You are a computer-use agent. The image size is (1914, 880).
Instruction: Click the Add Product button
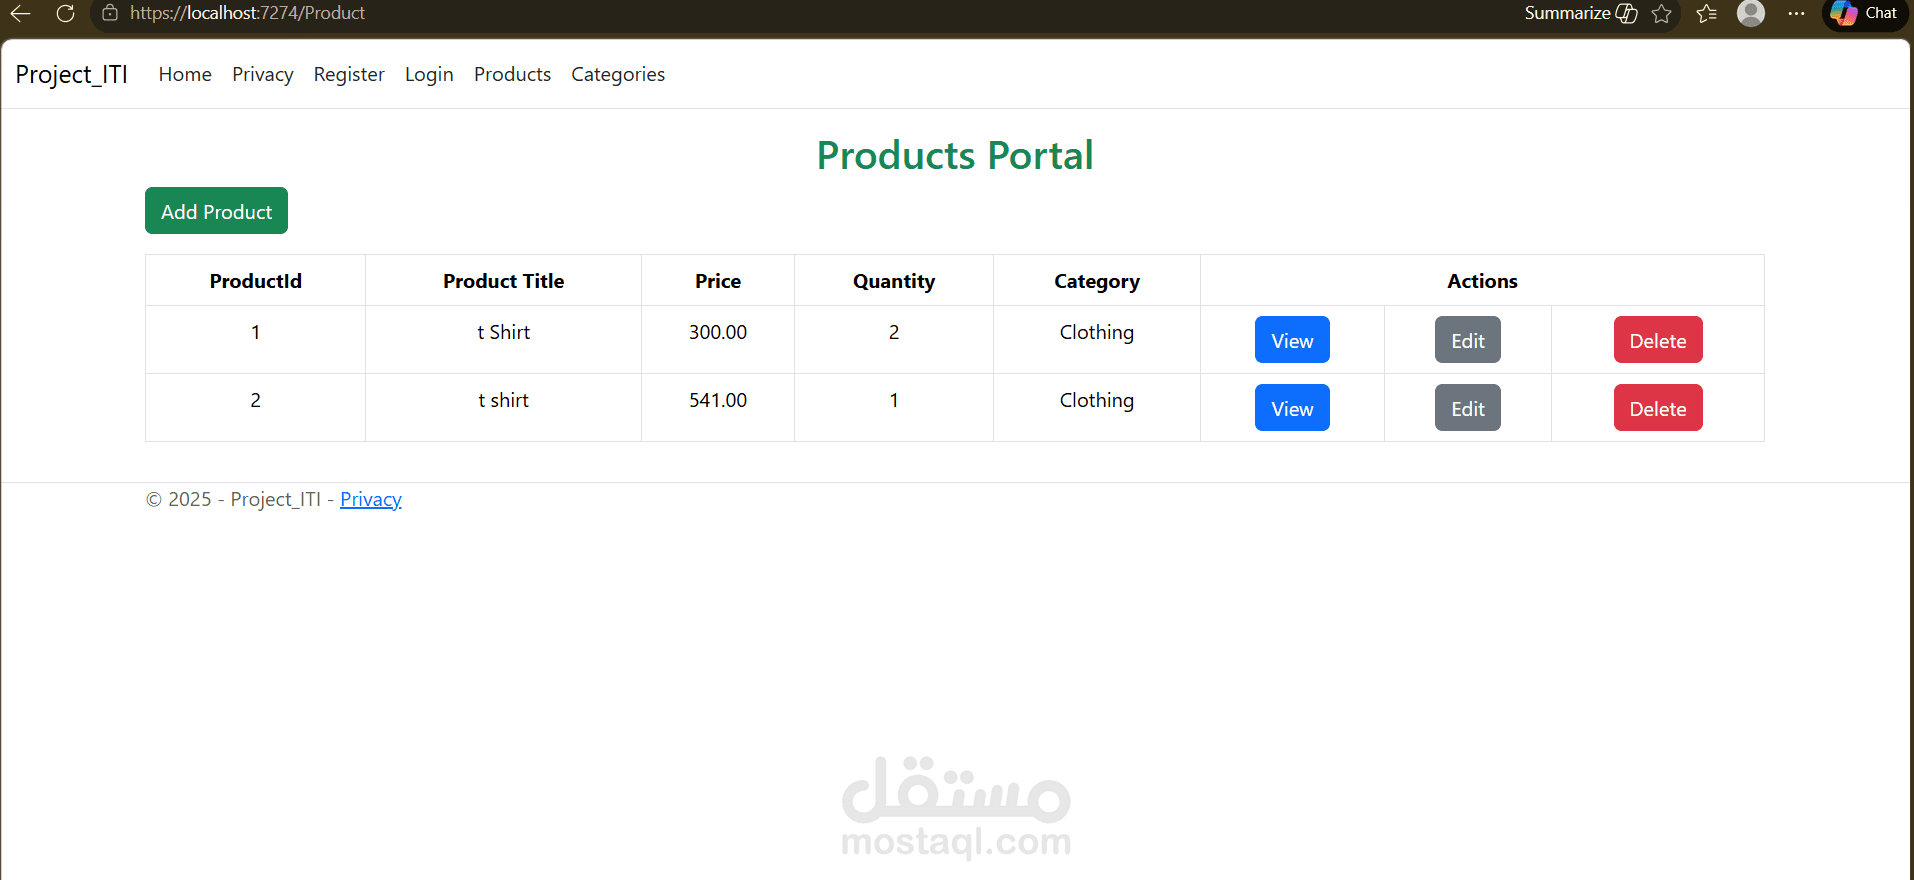pos(216,211)
